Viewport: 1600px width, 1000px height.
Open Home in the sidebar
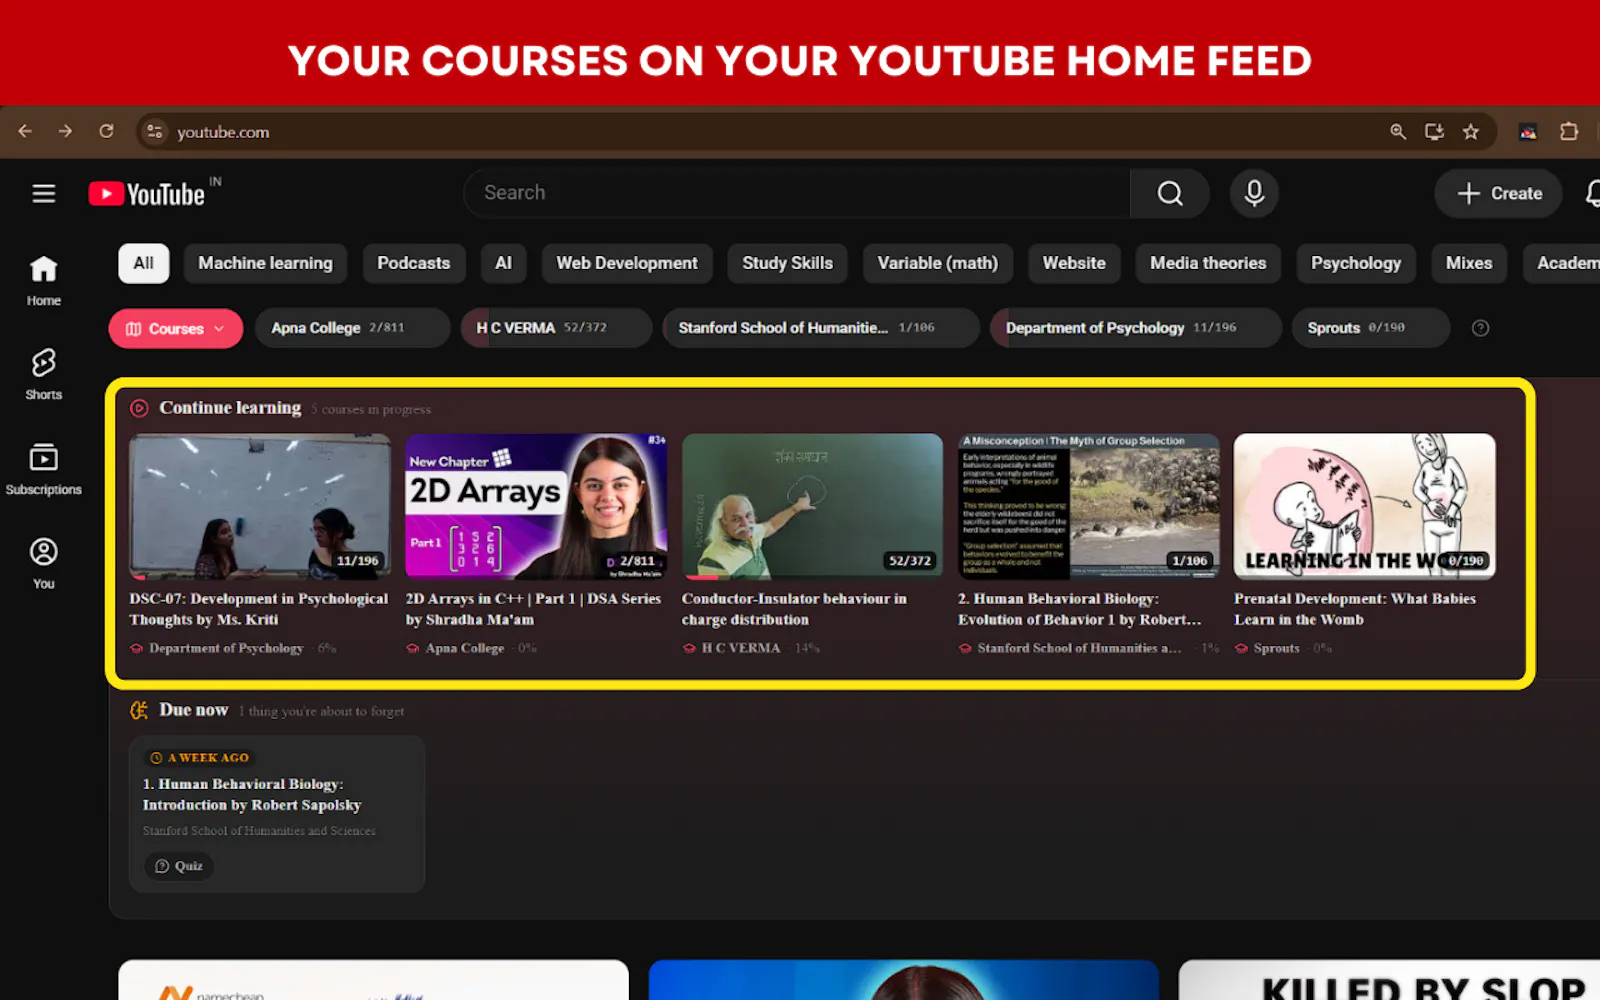[43, 281]
